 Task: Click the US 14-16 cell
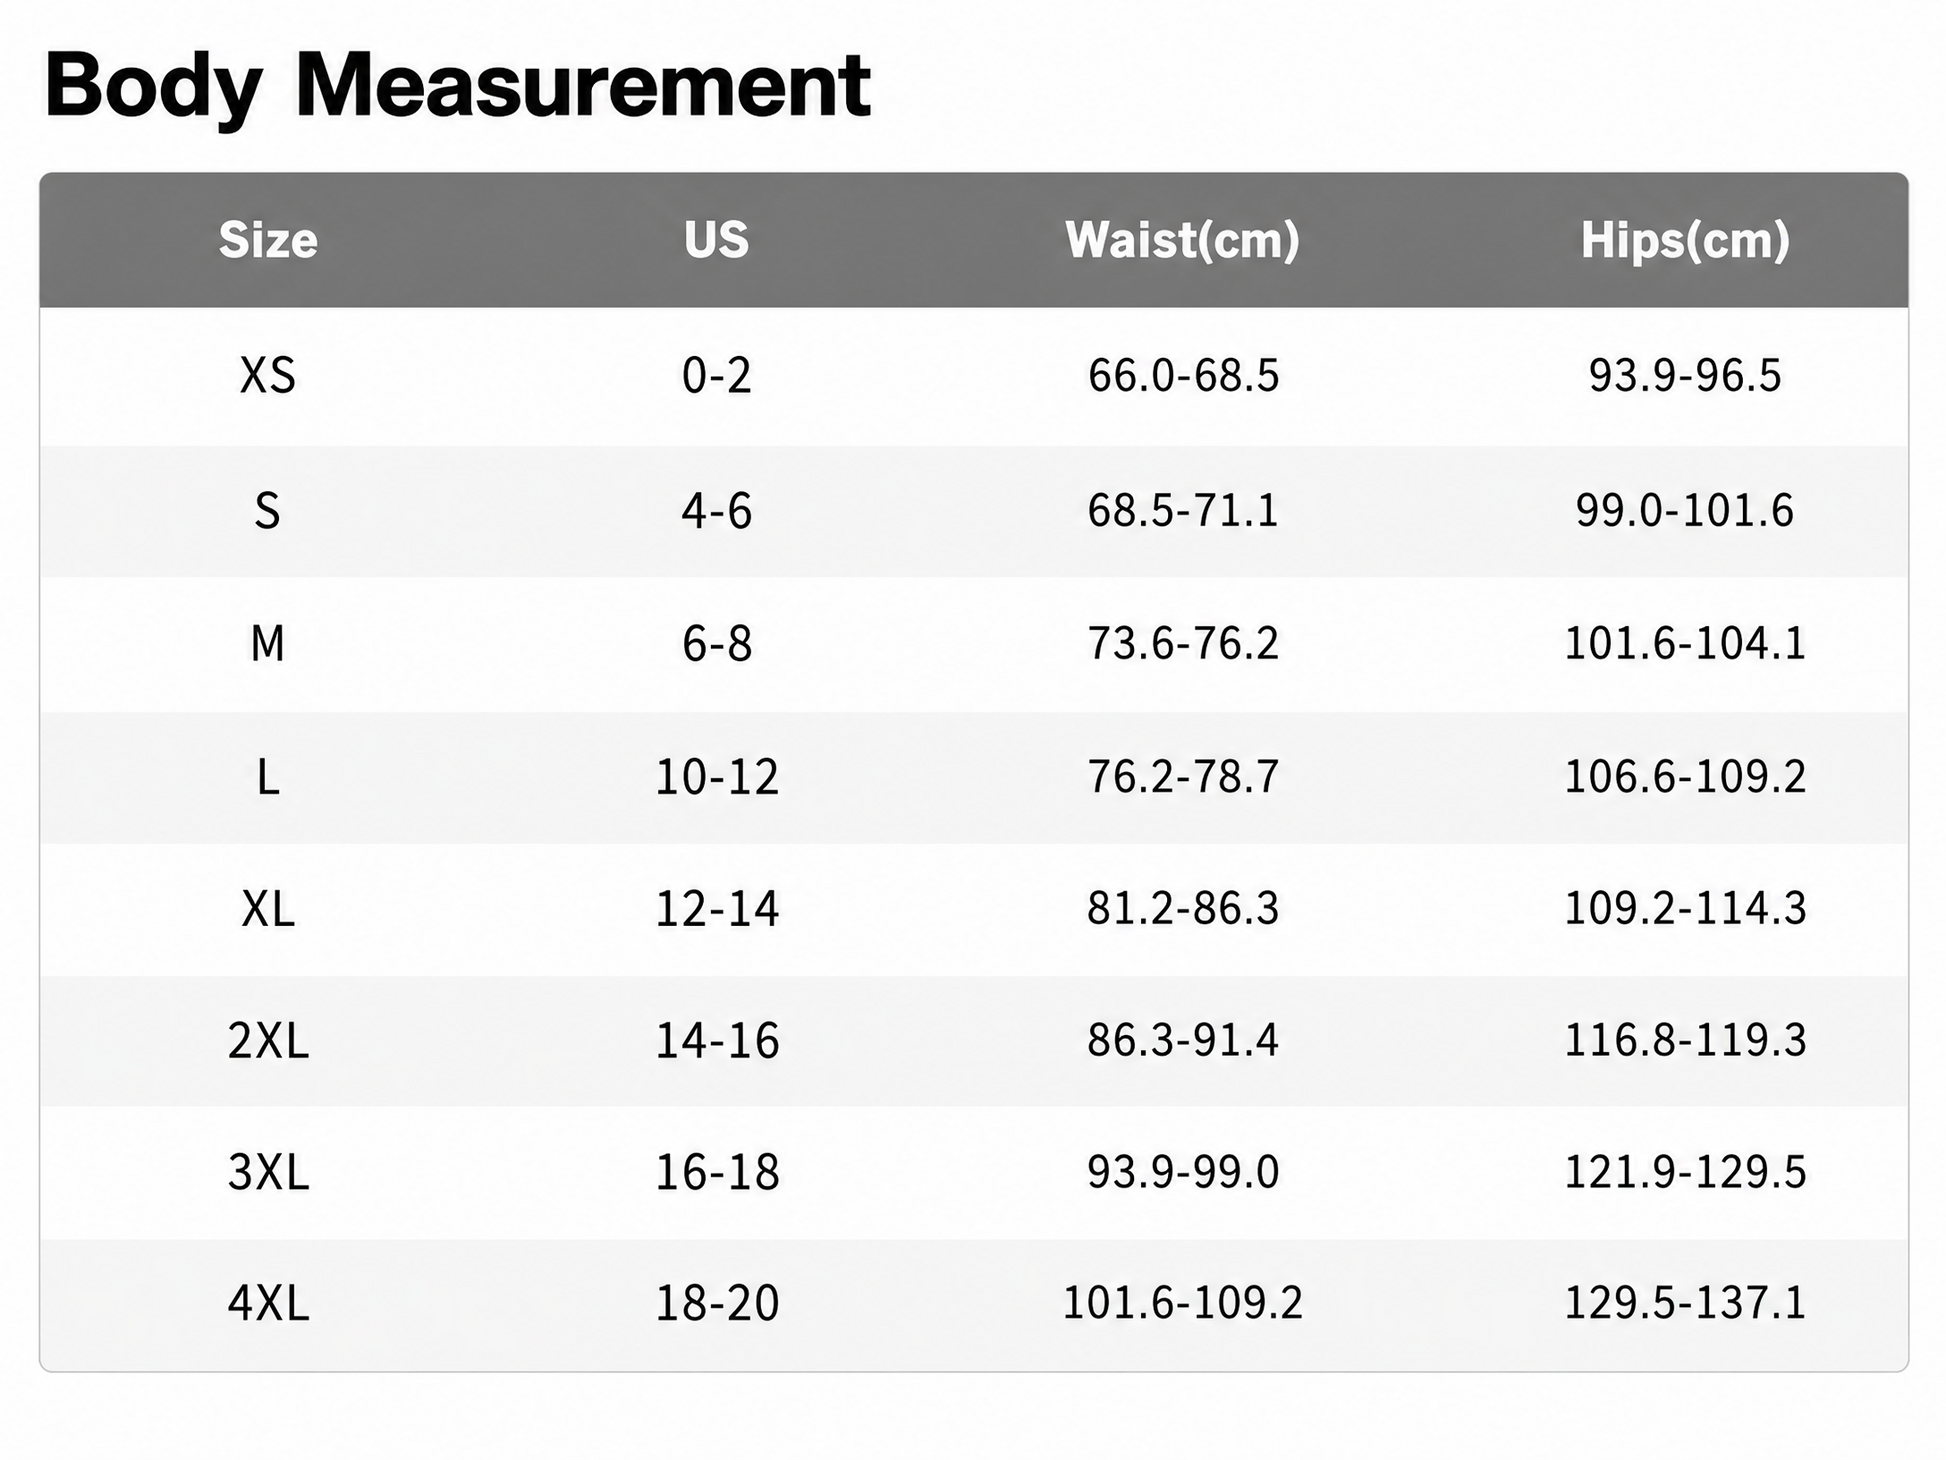tap(716, 1041)
